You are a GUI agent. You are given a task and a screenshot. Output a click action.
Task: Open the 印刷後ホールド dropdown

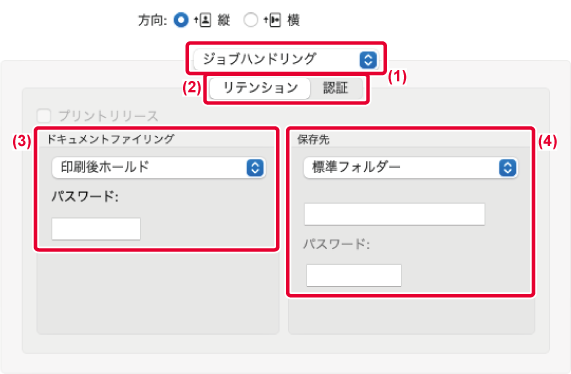pyautogui.click(x=159, y=168)
